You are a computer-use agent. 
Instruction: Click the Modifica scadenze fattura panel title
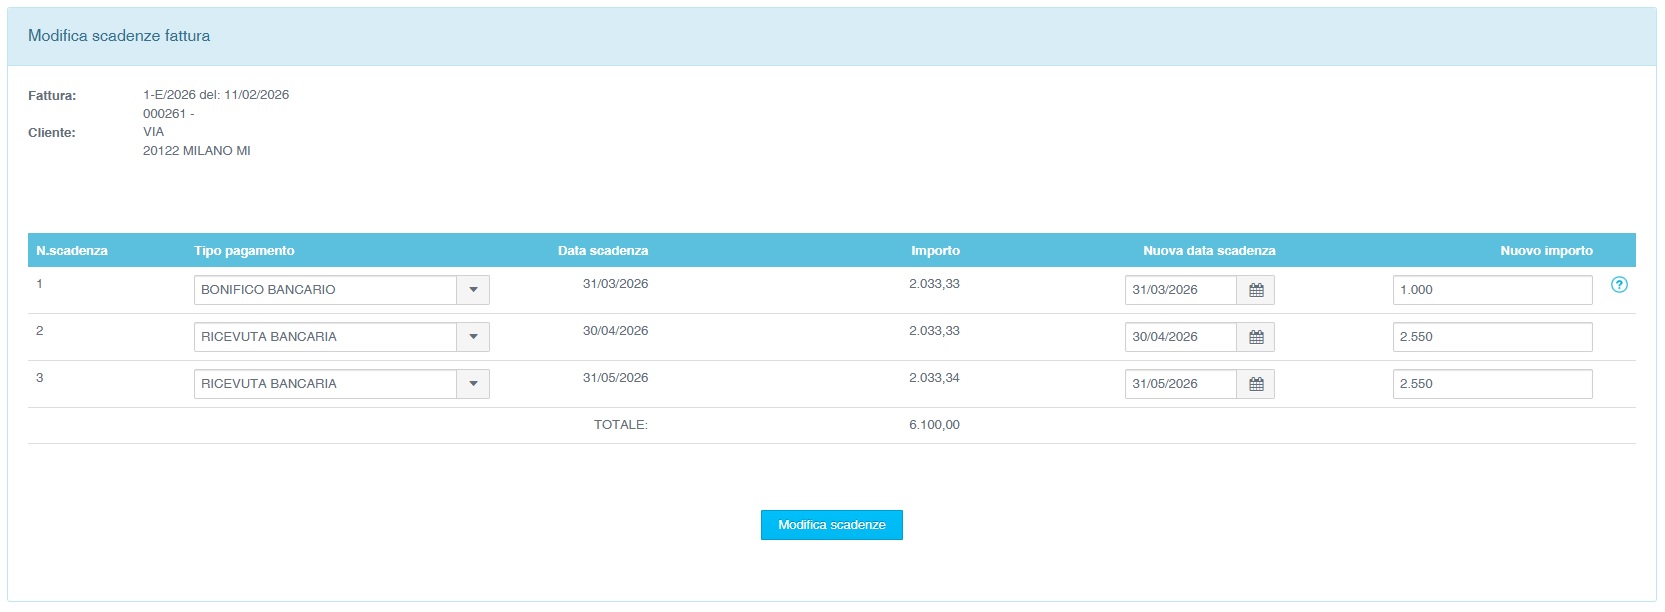pos(119,36)
